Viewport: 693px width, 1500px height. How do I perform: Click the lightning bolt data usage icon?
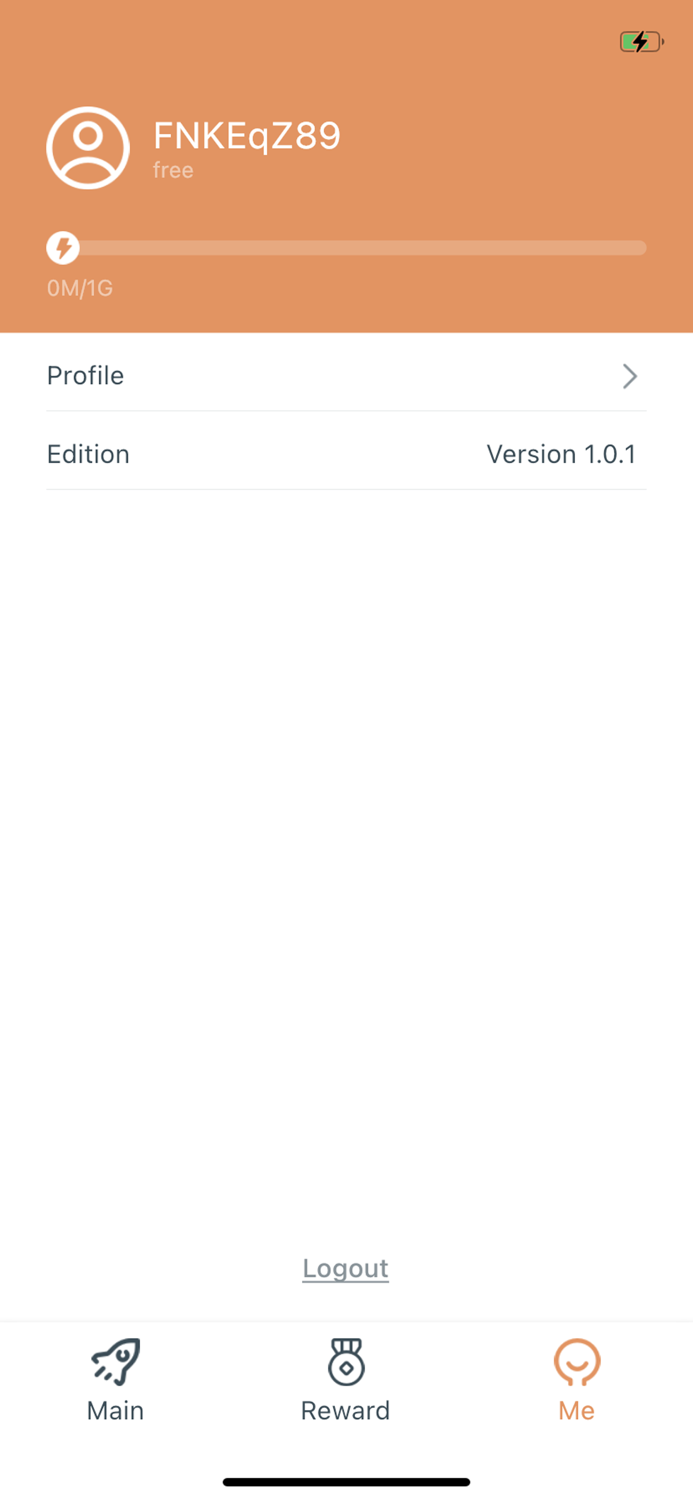tap(63, 248)
